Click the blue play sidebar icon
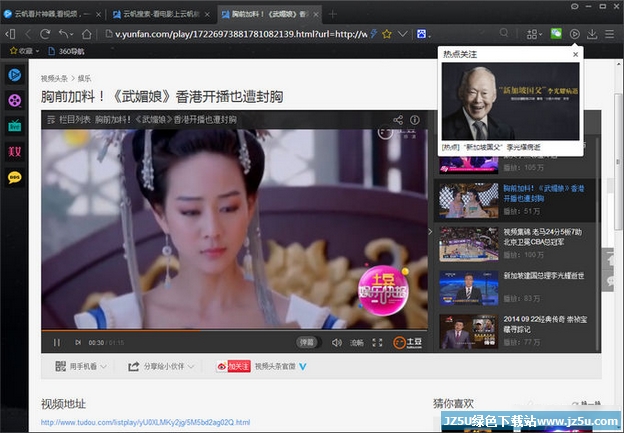The image size is (624, 433). 15,75
